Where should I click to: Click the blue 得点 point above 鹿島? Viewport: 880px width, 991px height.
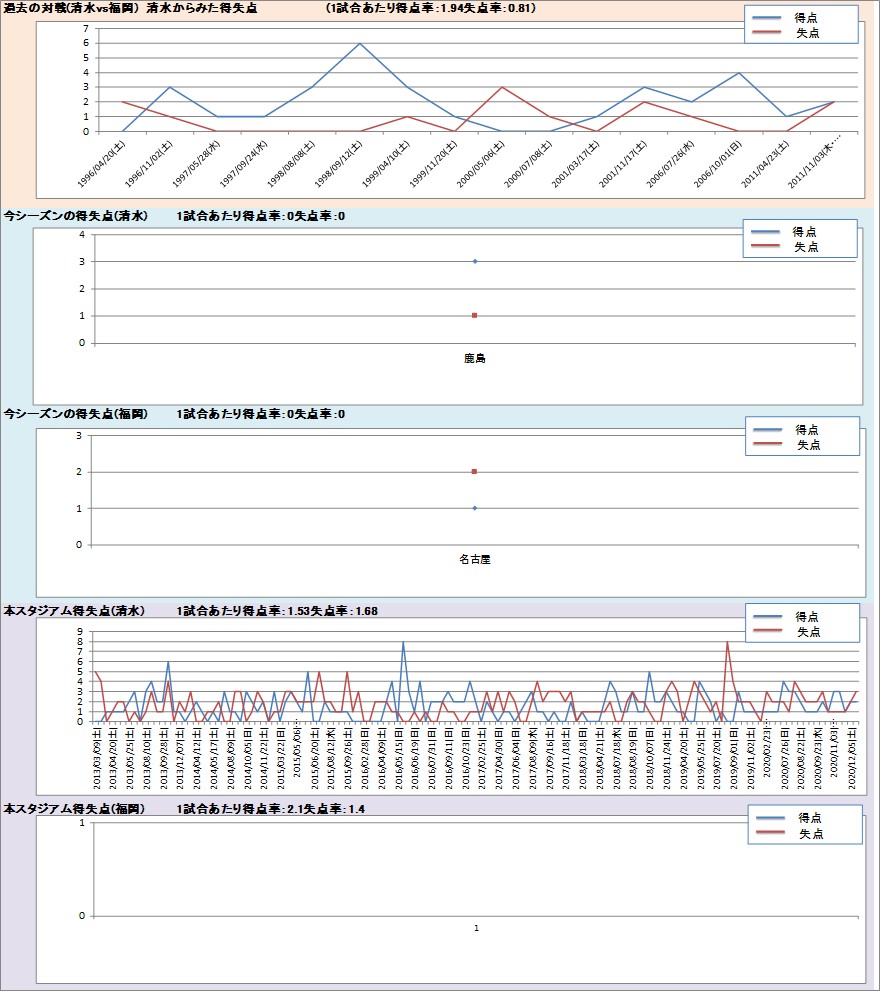tap(474, 261)
